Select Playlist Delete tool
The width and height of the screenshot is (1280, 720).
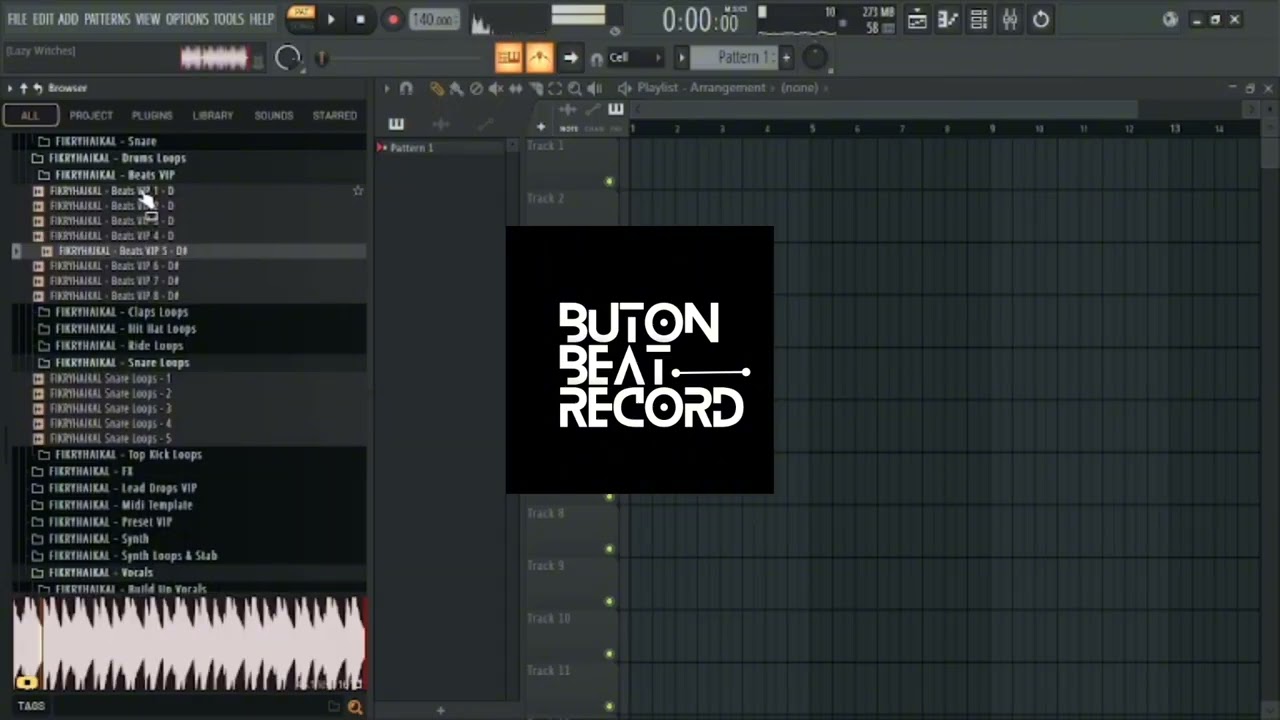476,89
